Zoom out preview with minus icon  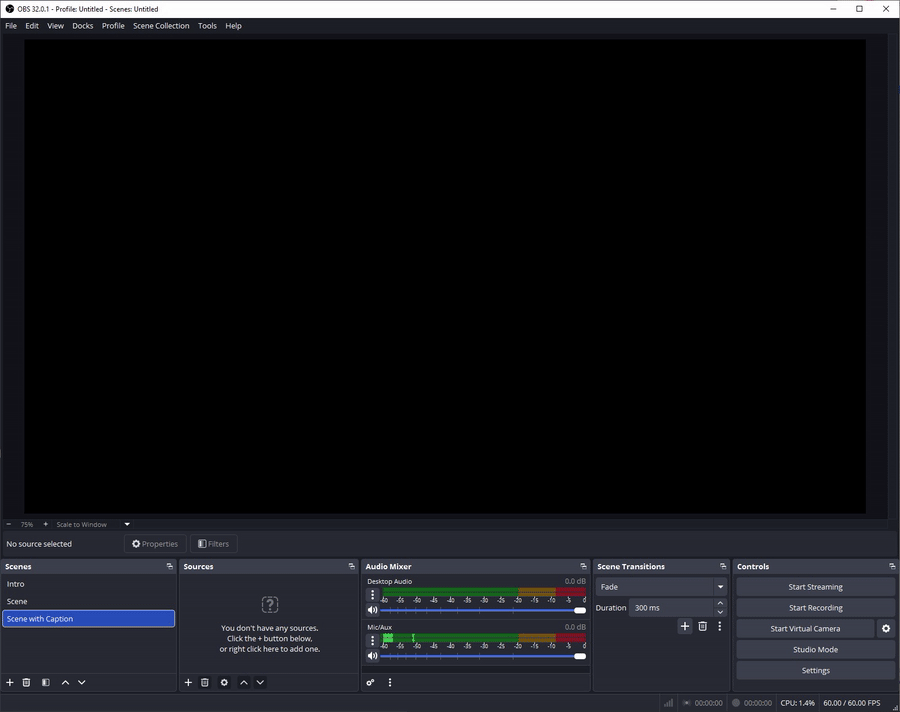pos(9,524)
